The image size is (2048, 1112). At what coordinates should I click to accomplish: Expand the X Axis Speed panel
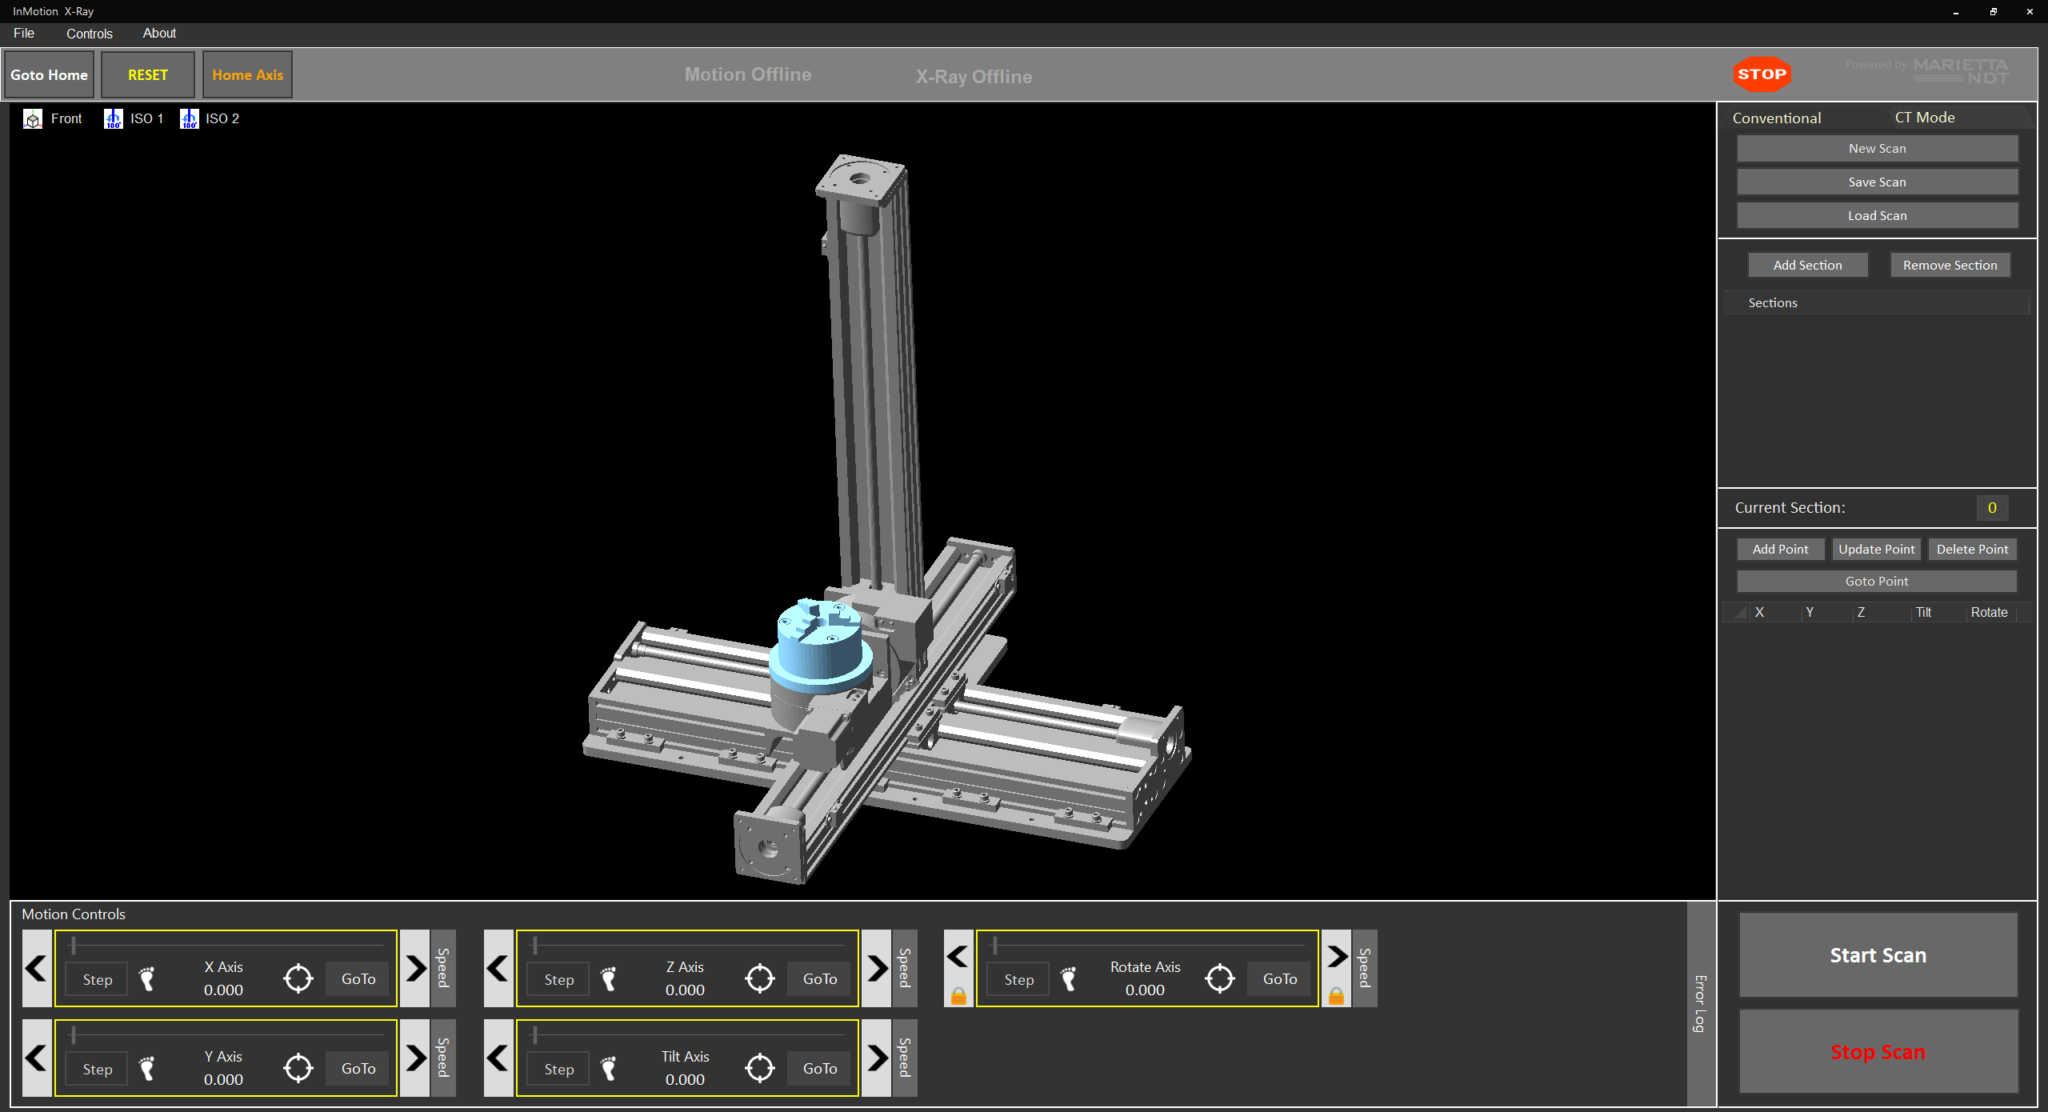pos(443,968)
